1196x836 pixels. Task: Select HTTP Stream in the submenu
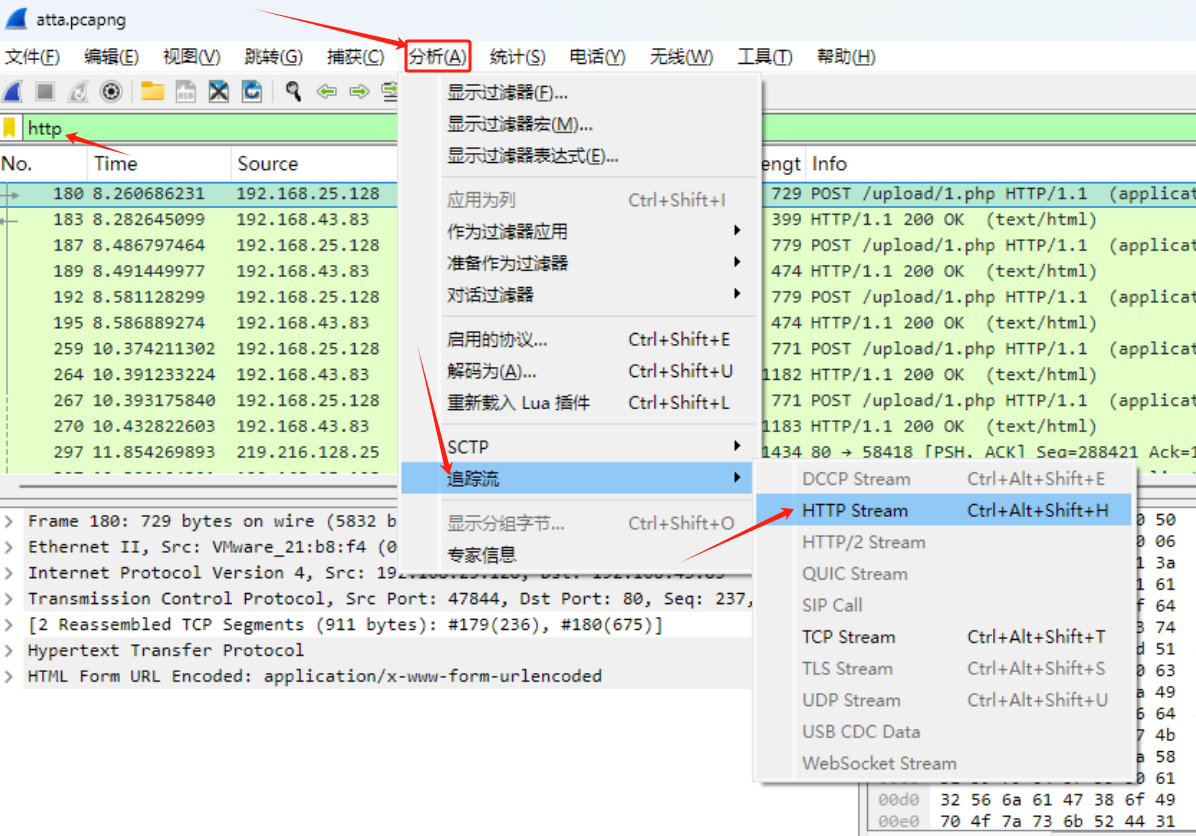[x=854, y=510]
